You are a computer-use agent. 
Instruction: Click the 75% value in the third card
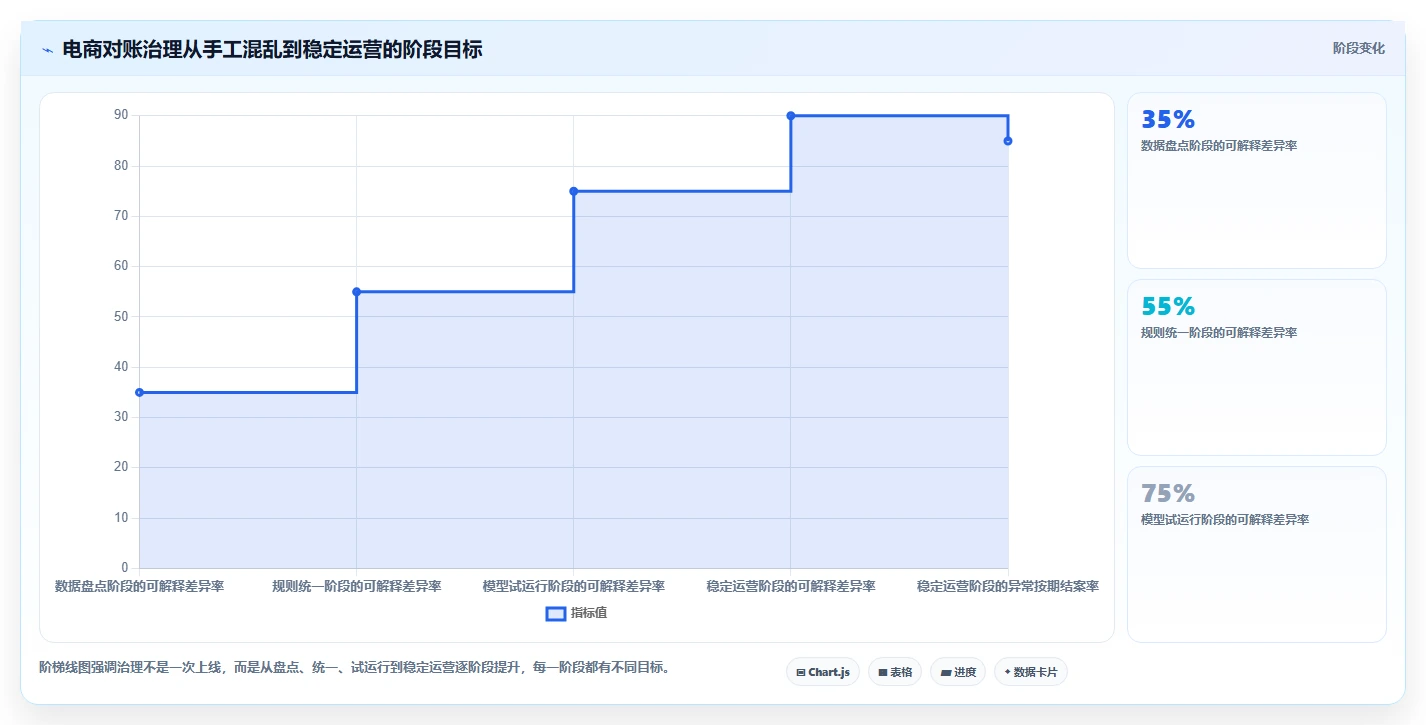(x=1168, y=494)
